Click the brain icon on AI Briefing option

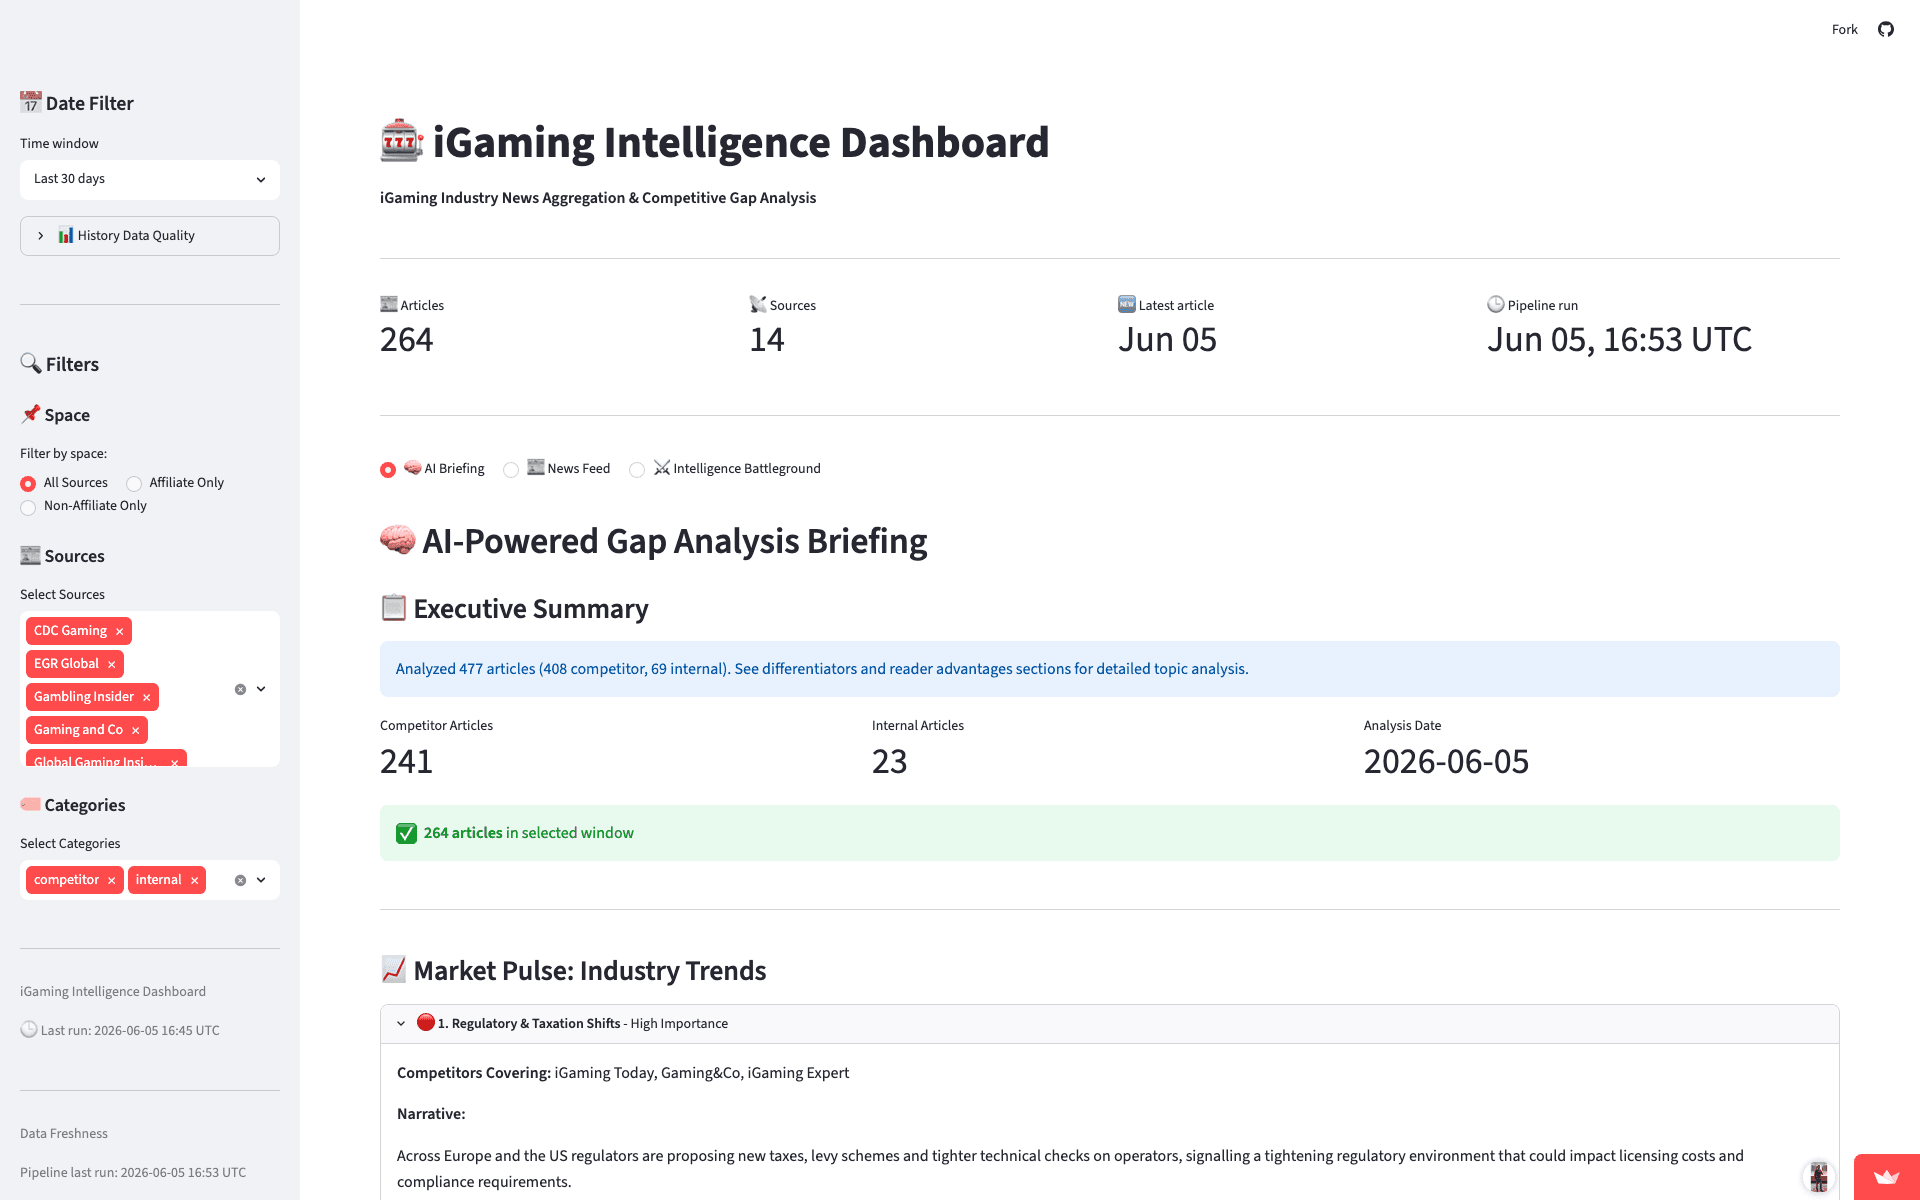pos(412,467)
